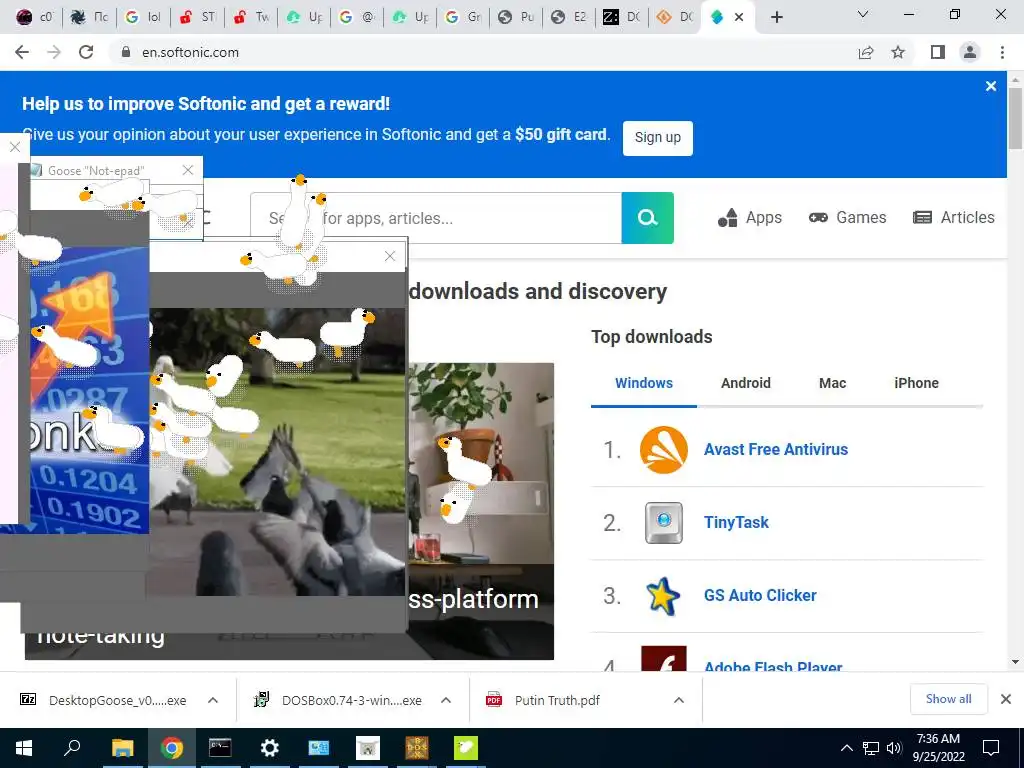Click Desktop Goose green taskbar icon
Image resolution: width=1024 pixels, height=768 pixels.
(466, 748)
